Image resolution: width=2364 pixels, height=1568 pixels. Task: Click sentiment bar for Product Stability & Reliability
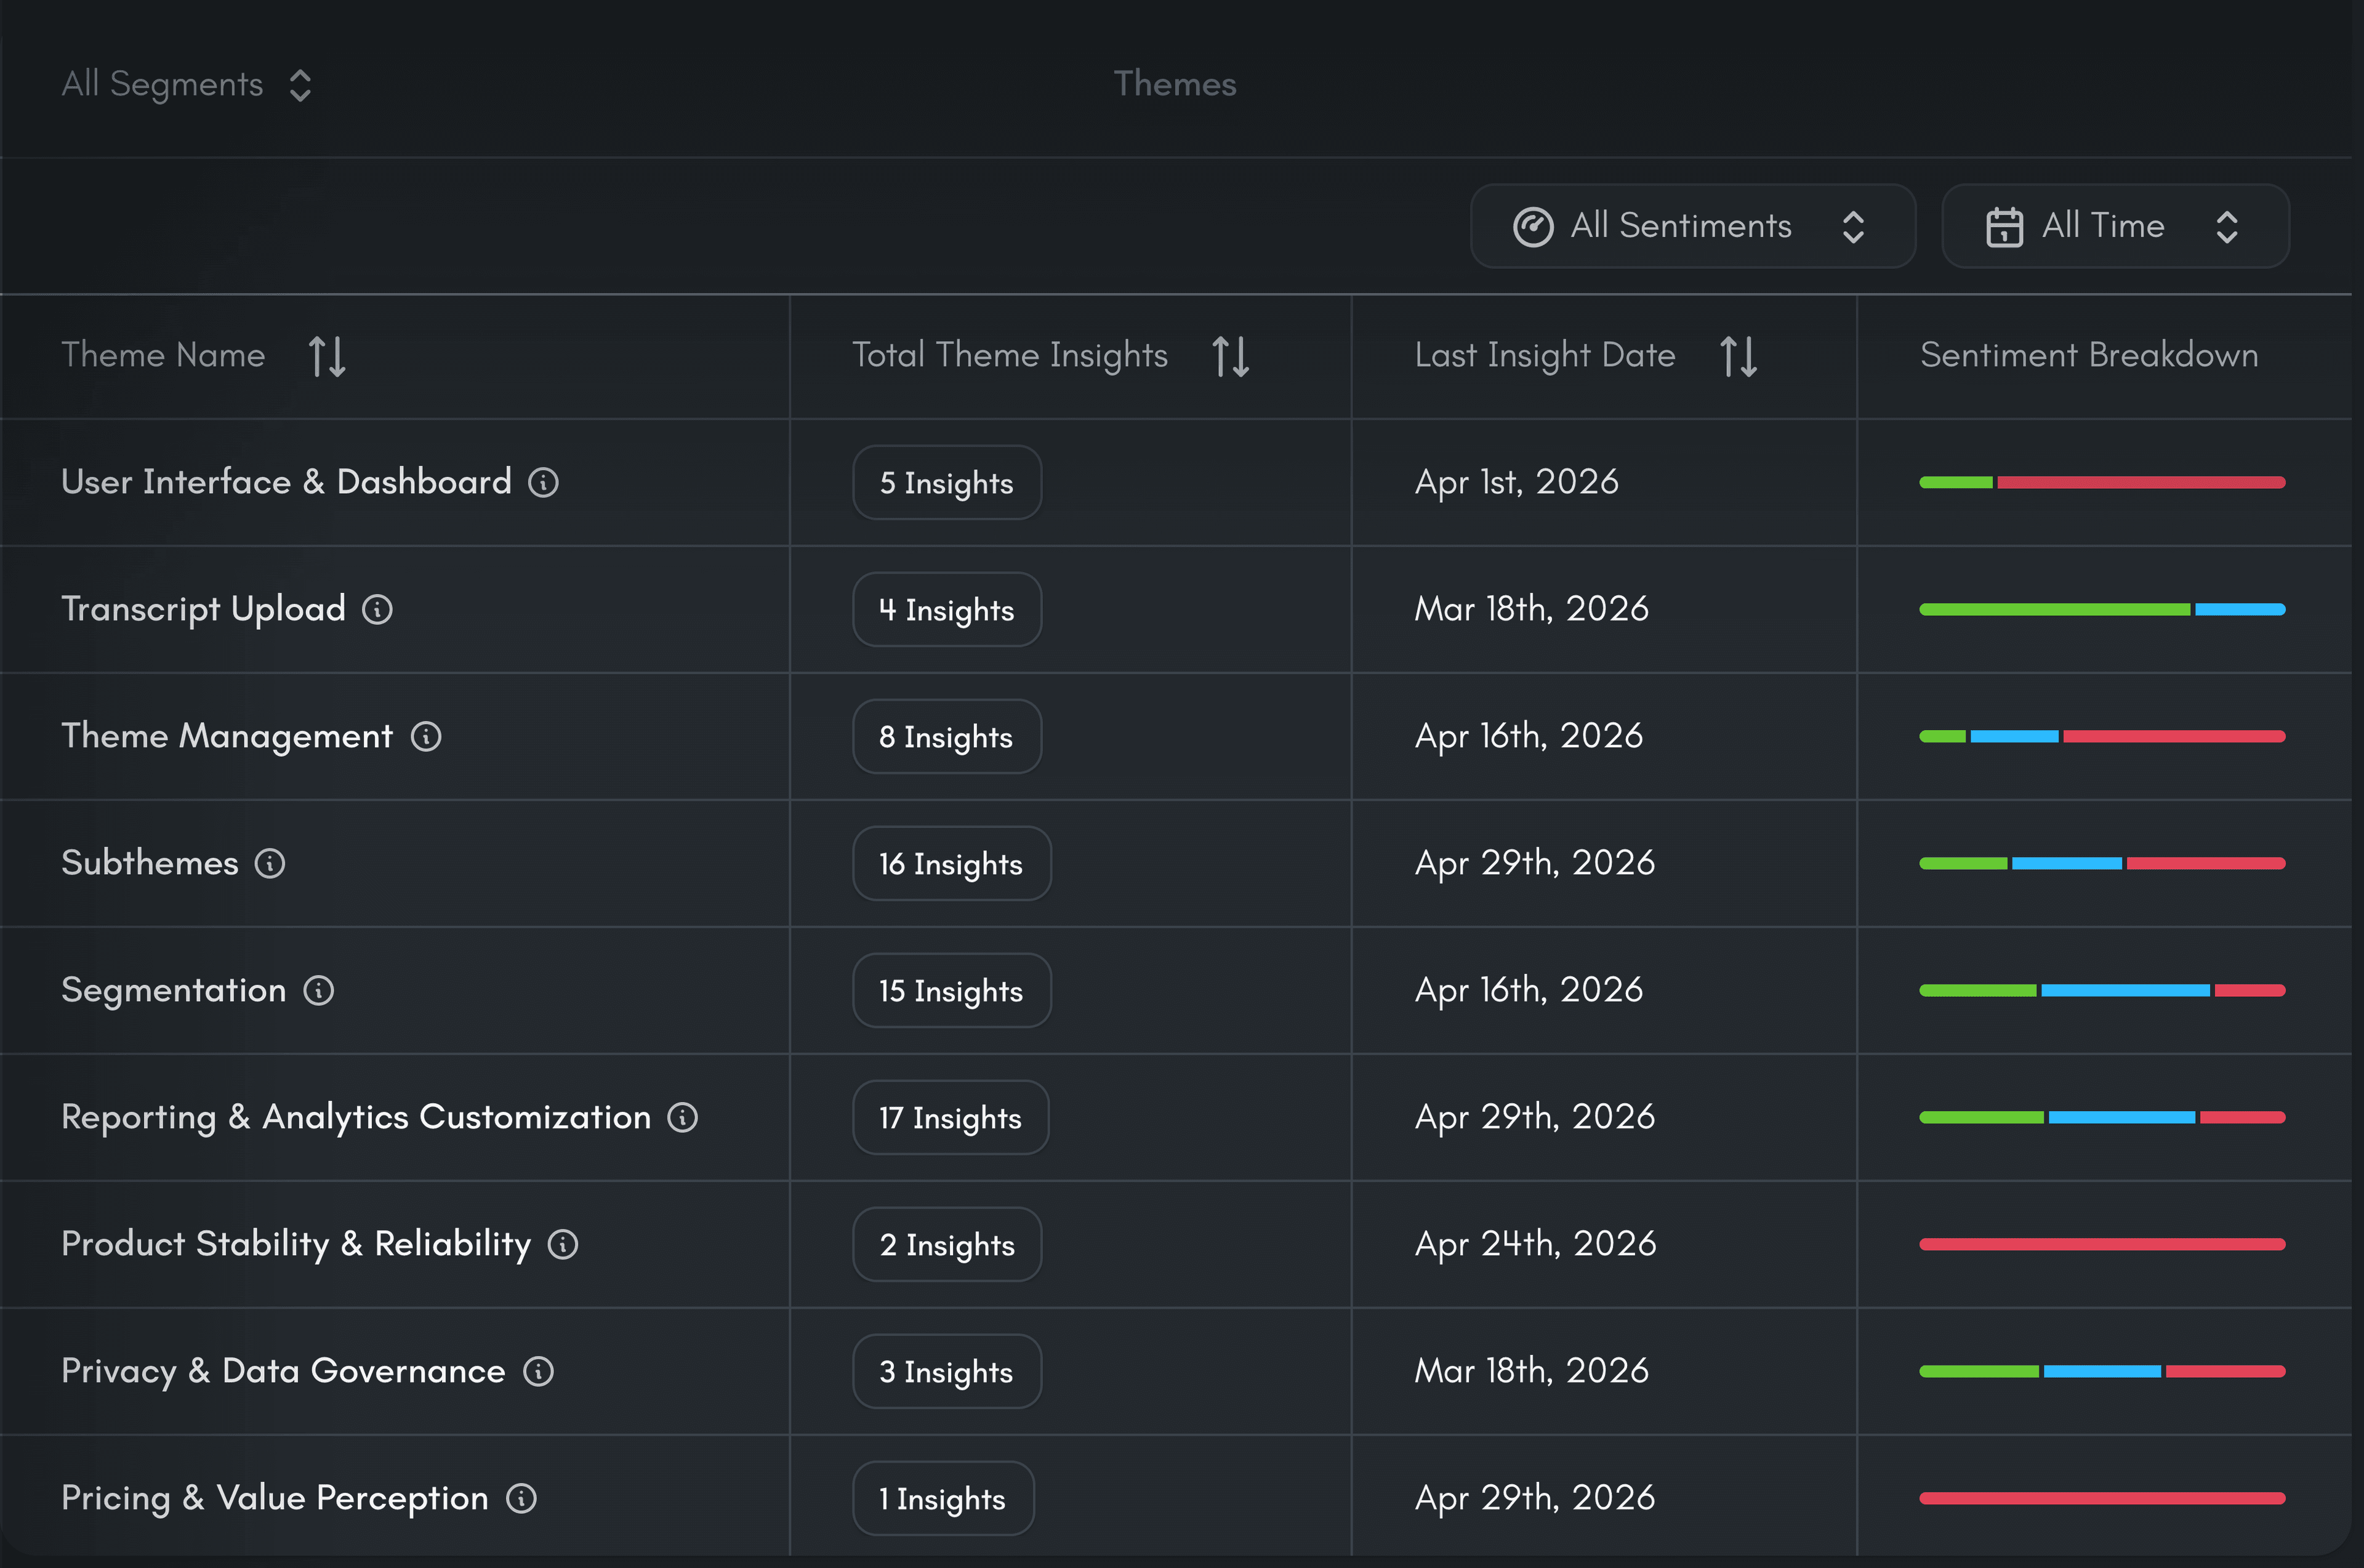click(2102, 1245)
